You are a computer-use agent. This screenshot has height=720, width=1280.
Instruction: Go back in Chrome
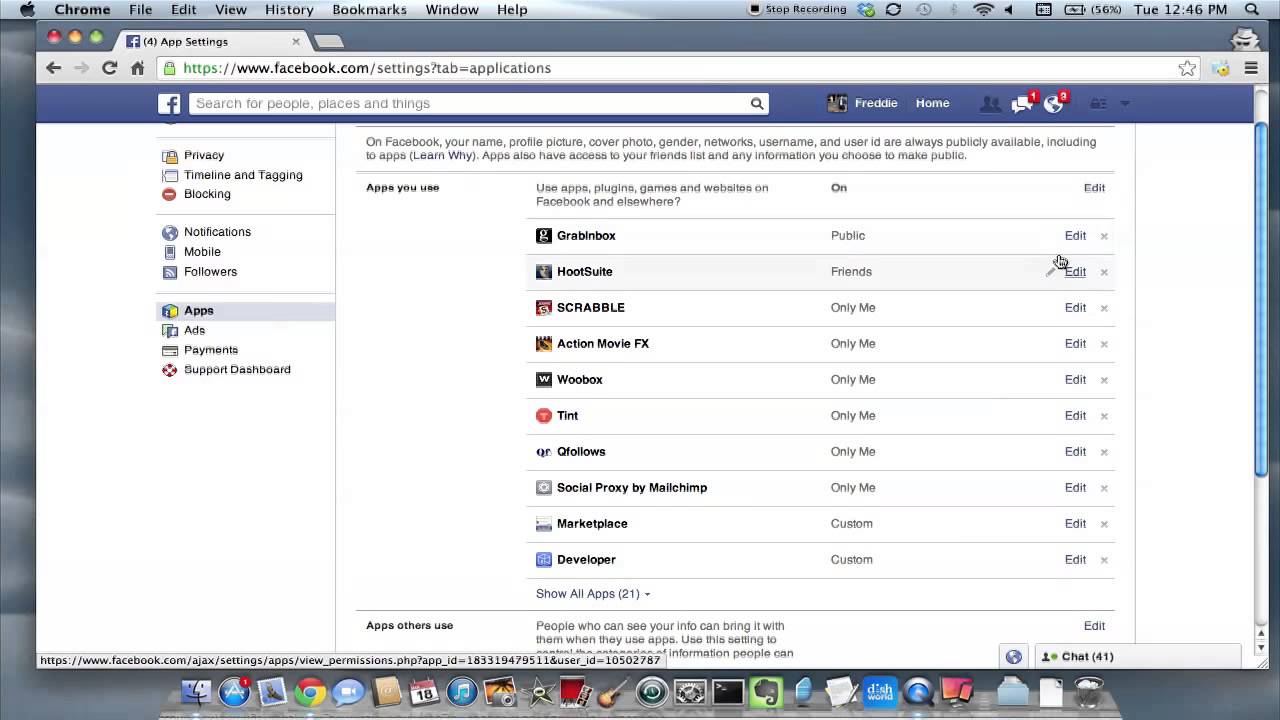(54, 68)
